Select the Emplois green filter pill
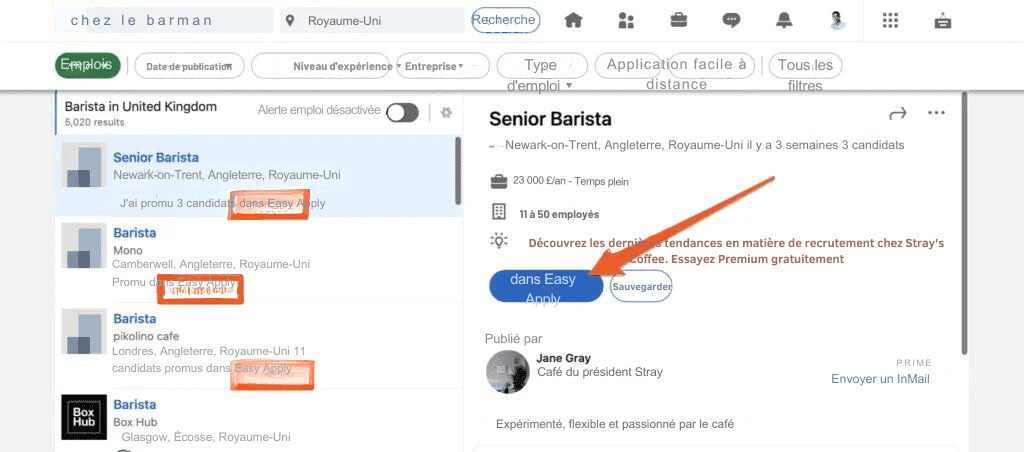1024x452 pixels. coord(88,65)
